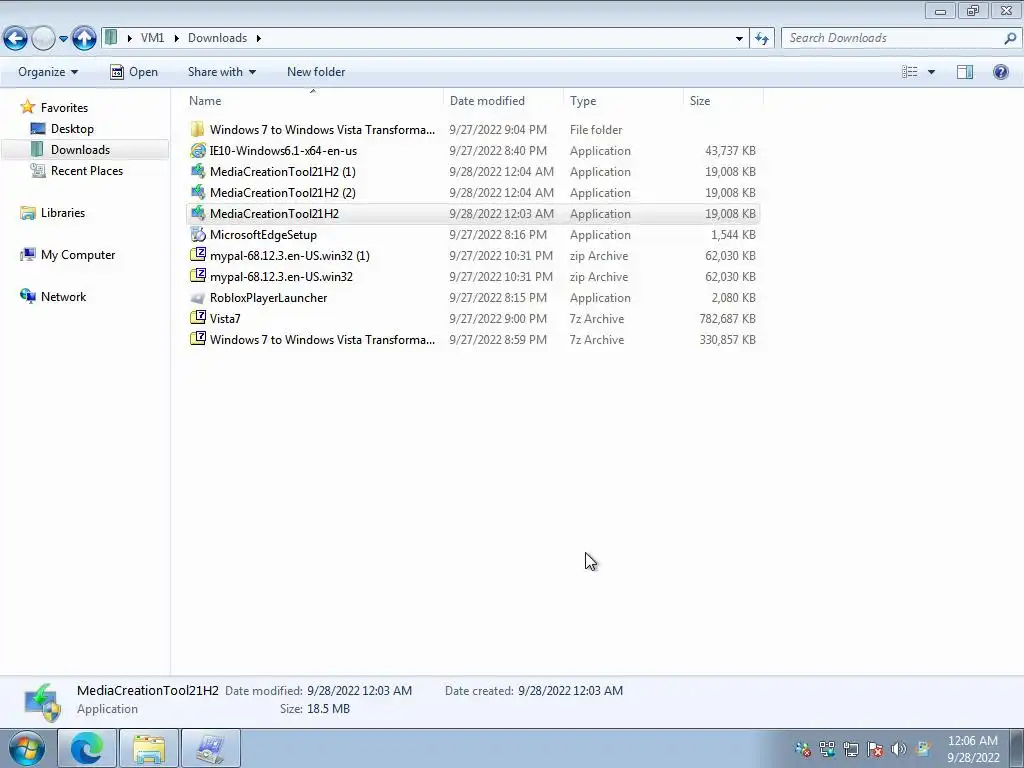Image resolution: width=1024 pixels, height=768 pixels.
Task: Select the 330,857 KB 7z archive row
Action: coord(473,340)
